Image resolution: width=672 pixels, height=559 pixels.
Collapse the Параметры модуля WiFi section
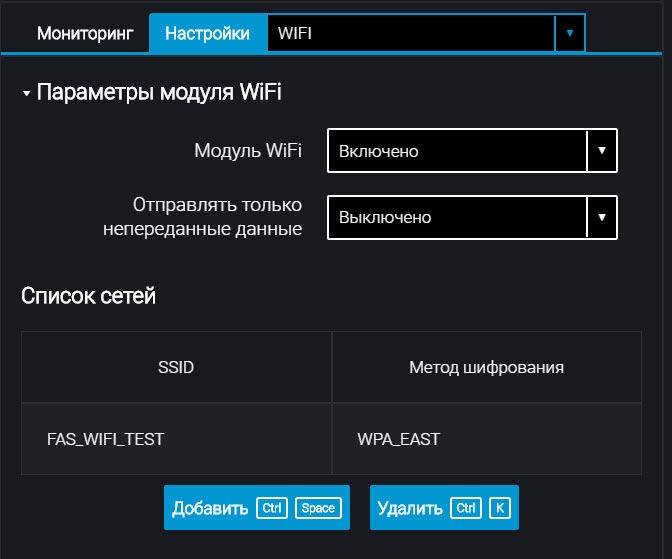(27, 93)
